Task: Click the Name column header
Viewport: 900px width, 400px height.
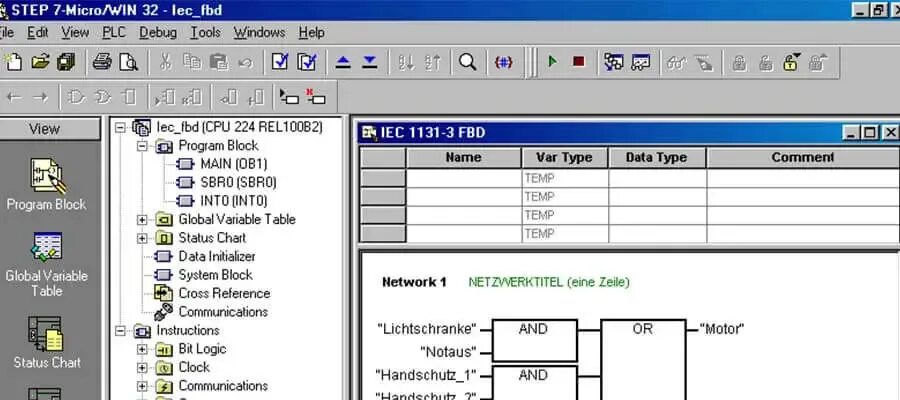Action: click(464, 157)
